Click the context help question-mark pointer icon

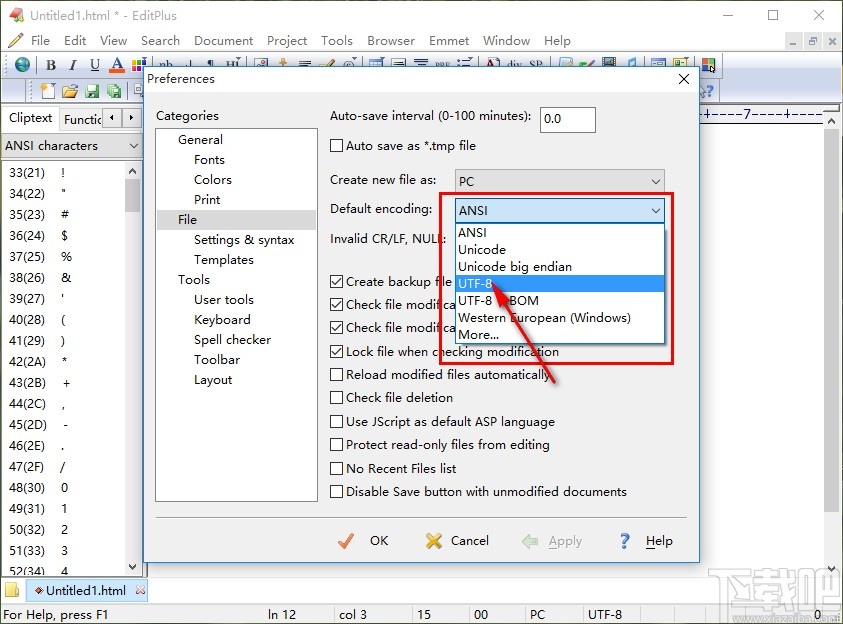click(706, 91)
